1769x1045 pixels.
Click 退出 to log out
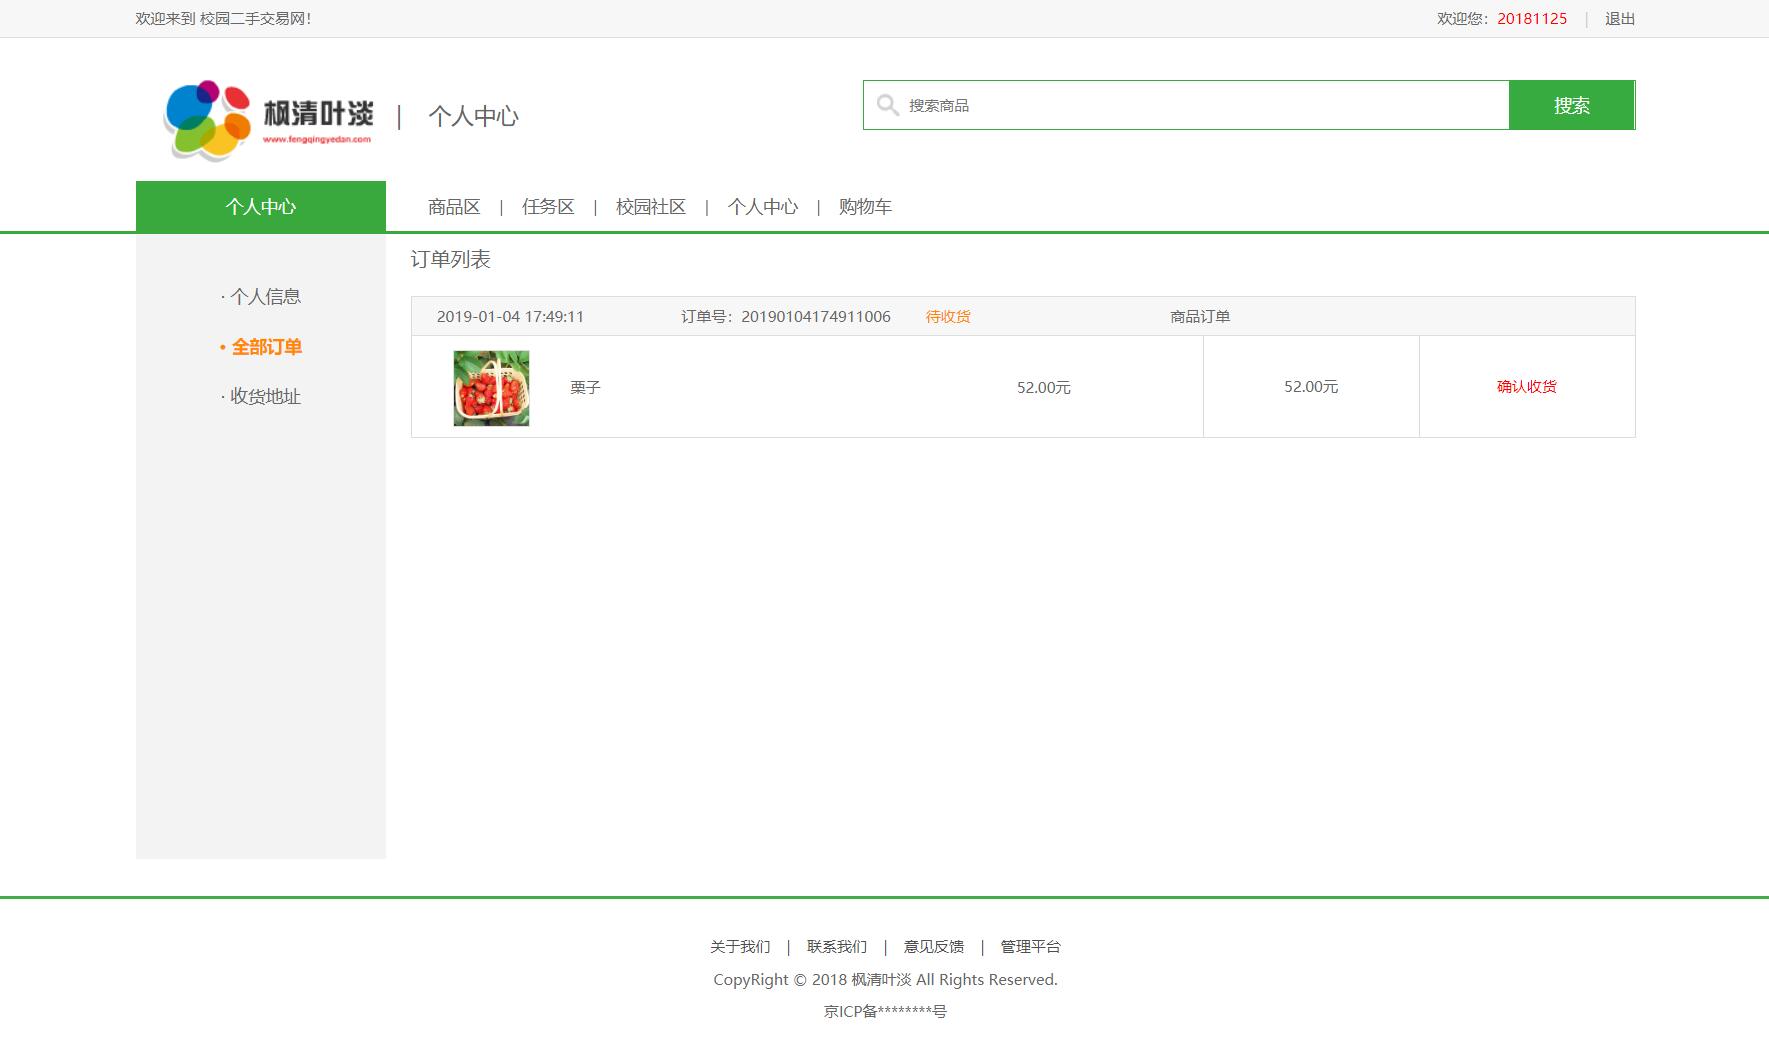(x=1619, y=19)
